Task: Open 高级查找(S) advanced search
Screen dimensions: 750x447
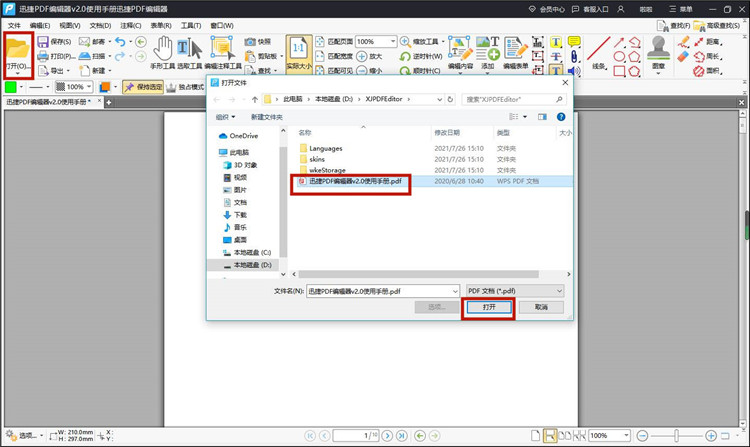Action: point(717,25)
